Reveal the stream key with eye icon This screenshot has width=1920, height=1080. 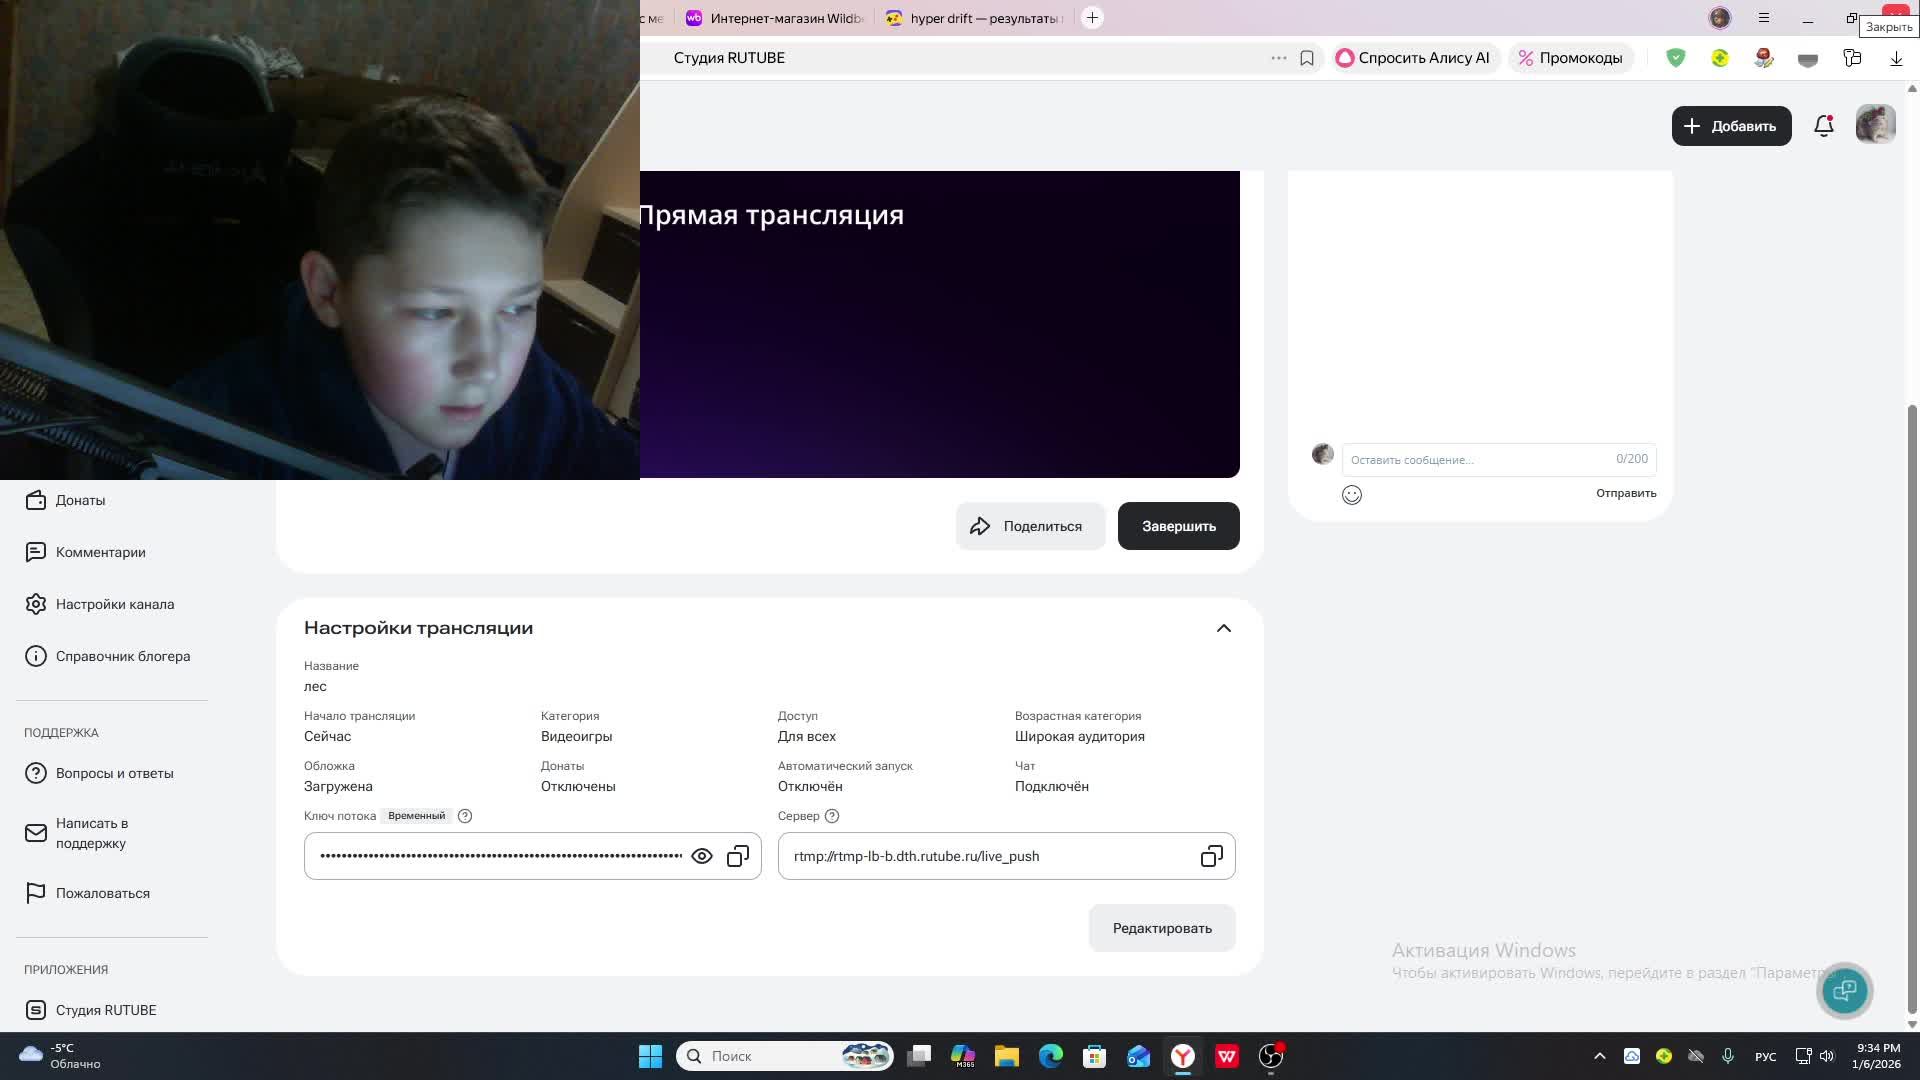pyautogui.click(x=702, y=856)
